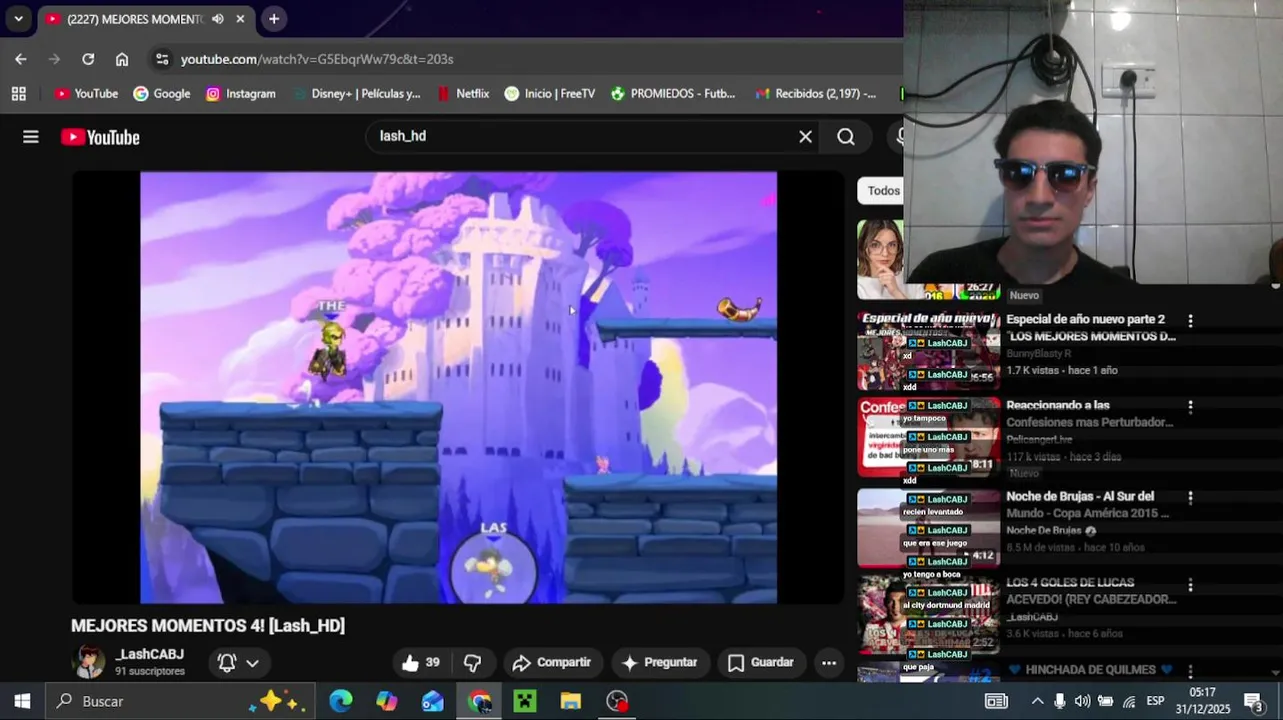Open network Wi-Fi tray icon
Image resolution: width=1283 pixels, height=720 pixels.
[x=1129, y=701]
